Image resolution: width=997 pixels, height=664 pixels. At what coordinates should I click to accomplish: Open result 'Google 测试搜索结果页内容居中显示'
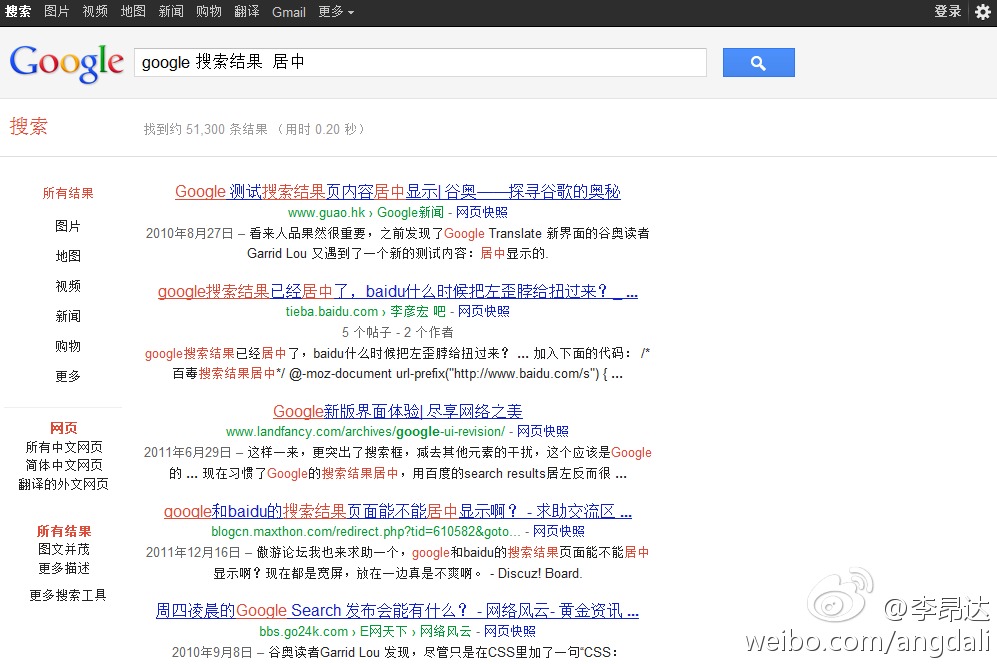pyautogui.click(x=398, y=191)
